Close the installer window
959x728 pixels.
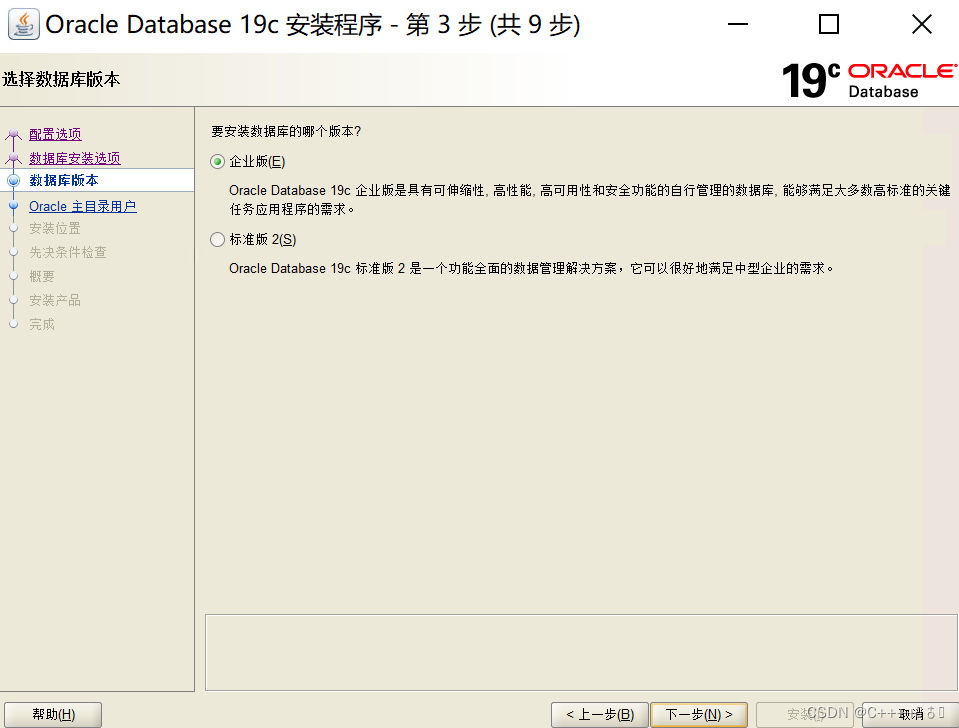[x=922, y=24]
